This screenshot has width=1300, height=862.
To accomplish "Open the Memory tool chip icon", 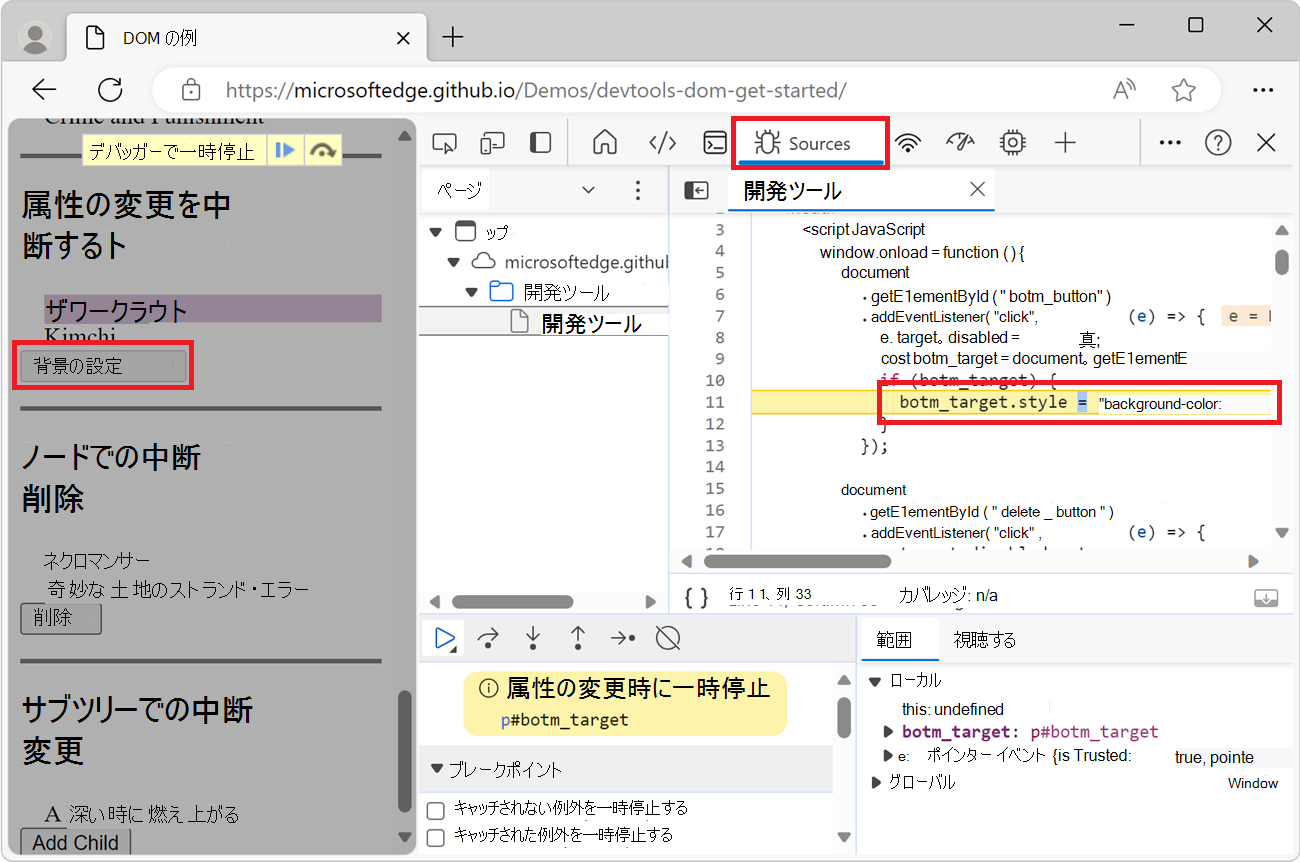I will point(1012,143).
